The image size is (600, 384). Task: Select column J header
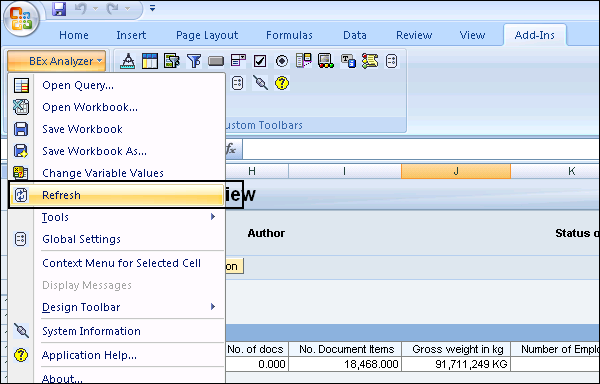[456, 171]
